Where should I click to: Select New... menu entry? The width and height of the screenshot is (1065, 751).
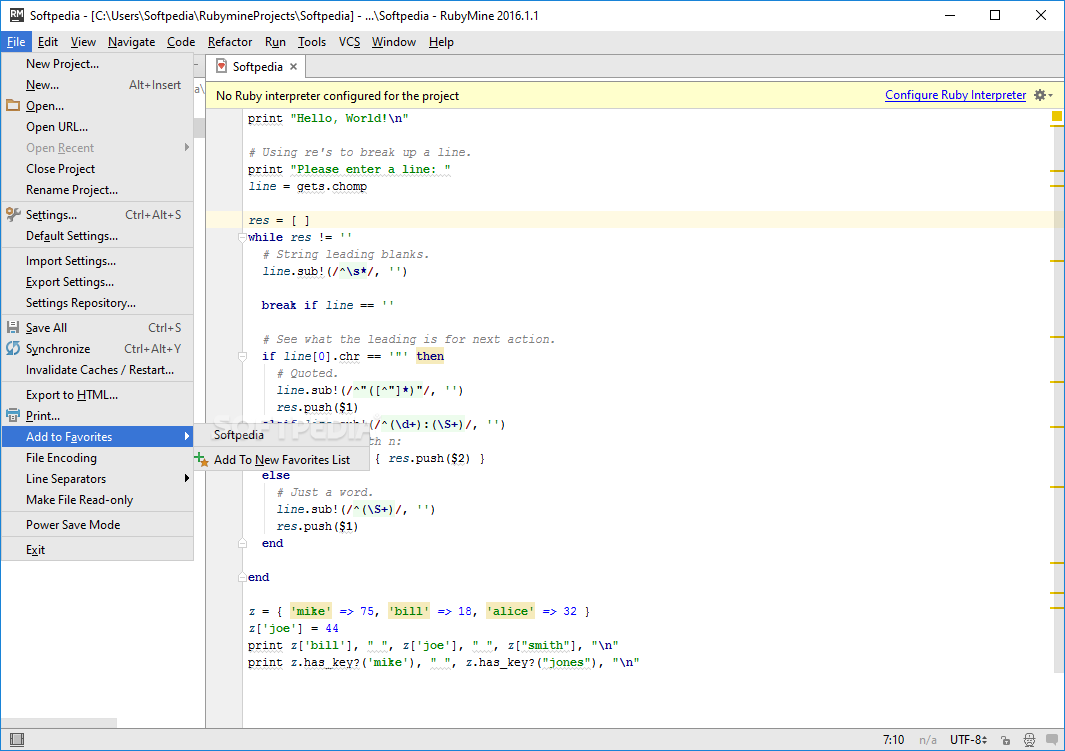pyautogui.click(x=97, y=85)
